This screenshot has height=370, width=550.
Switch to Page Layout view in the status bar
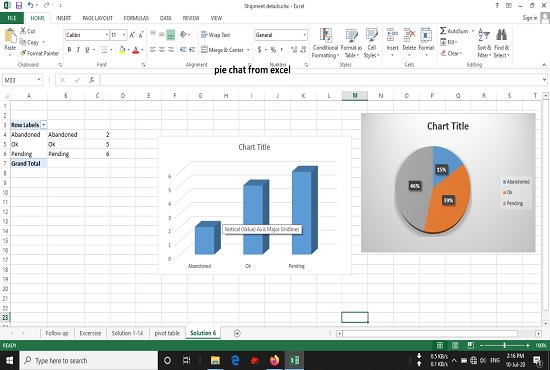click(x=455, y=346)
